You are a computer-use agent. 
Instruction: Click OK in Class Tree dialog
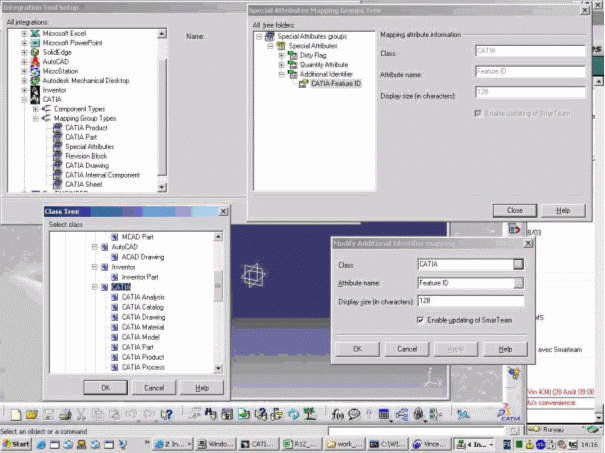[x=105, y=388]
